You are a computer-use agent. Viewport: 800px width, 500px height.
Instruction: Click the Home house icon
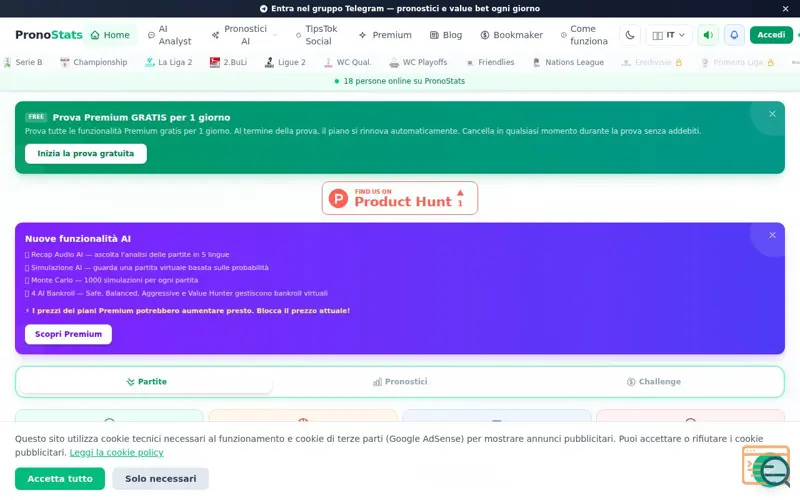[x=95, y=35]
